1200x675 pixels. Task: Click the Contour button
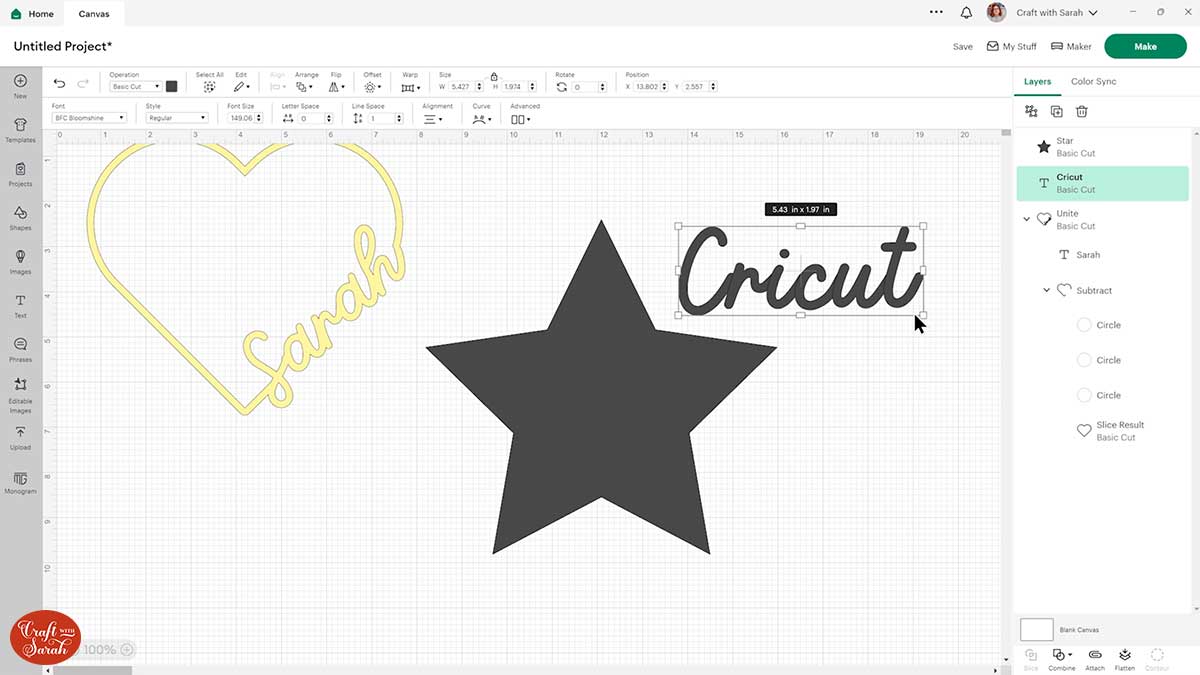pos(1157,659)
